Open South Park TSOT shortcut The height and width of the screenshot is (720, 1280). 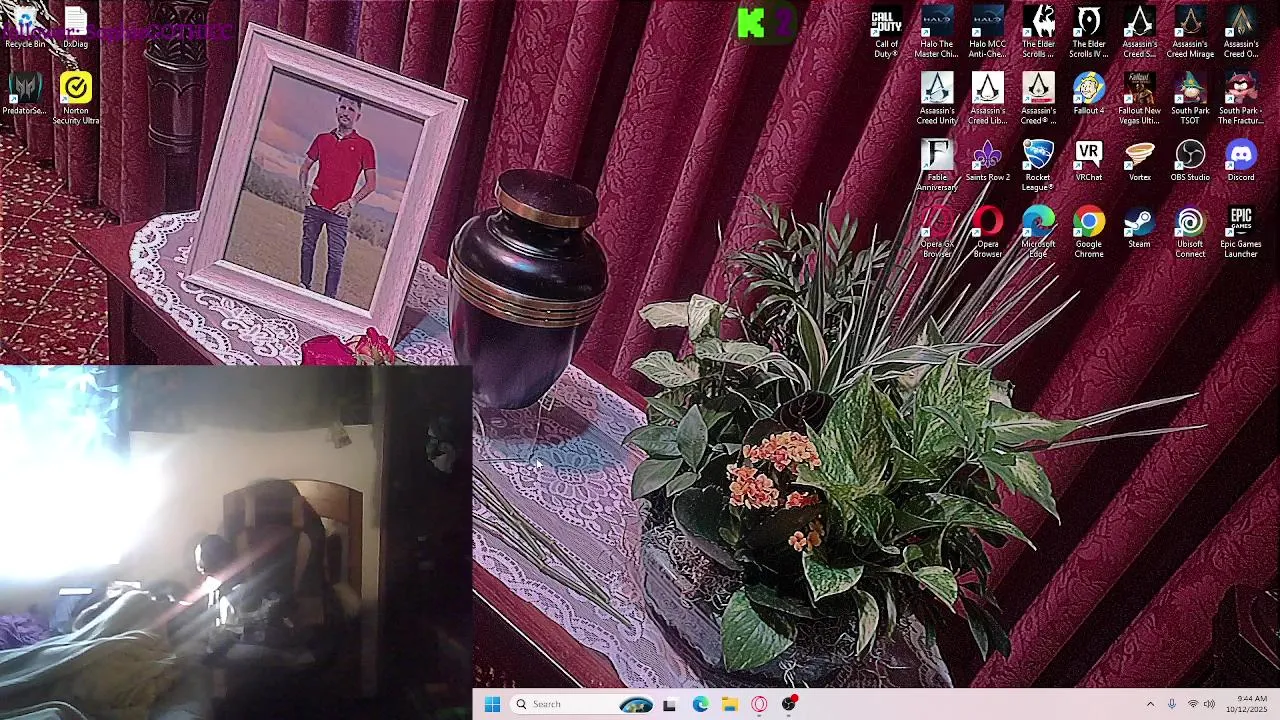click(x=1190, y=99)
